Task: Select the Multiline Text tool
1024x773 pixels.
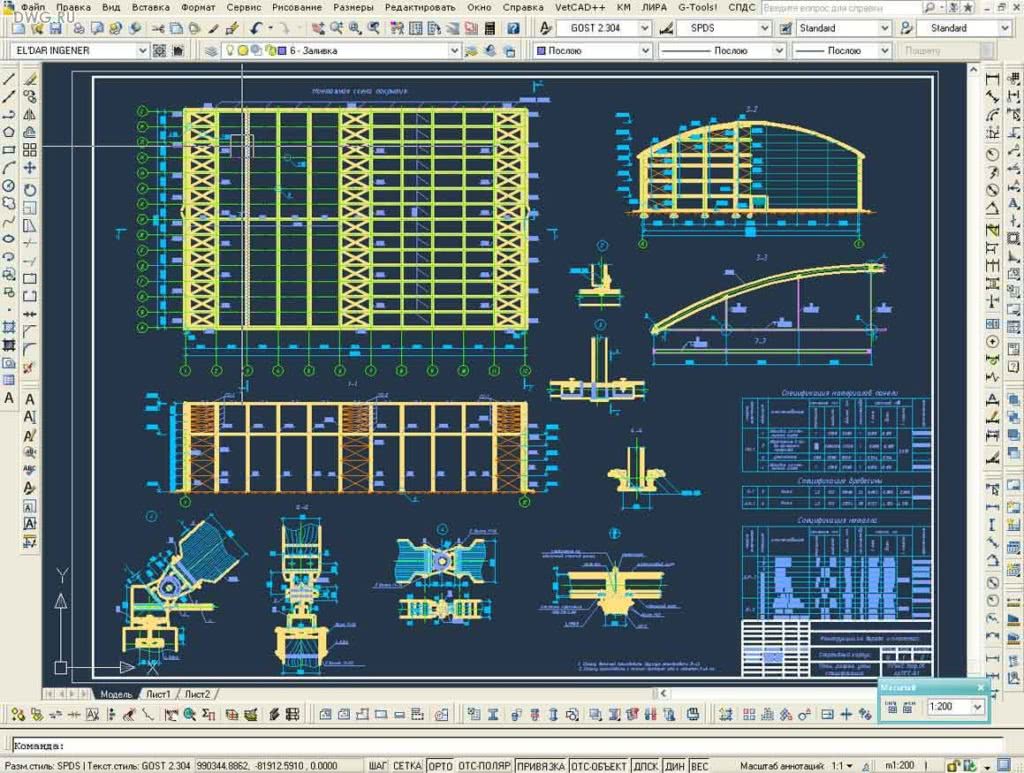Action: tap(9, 398)
